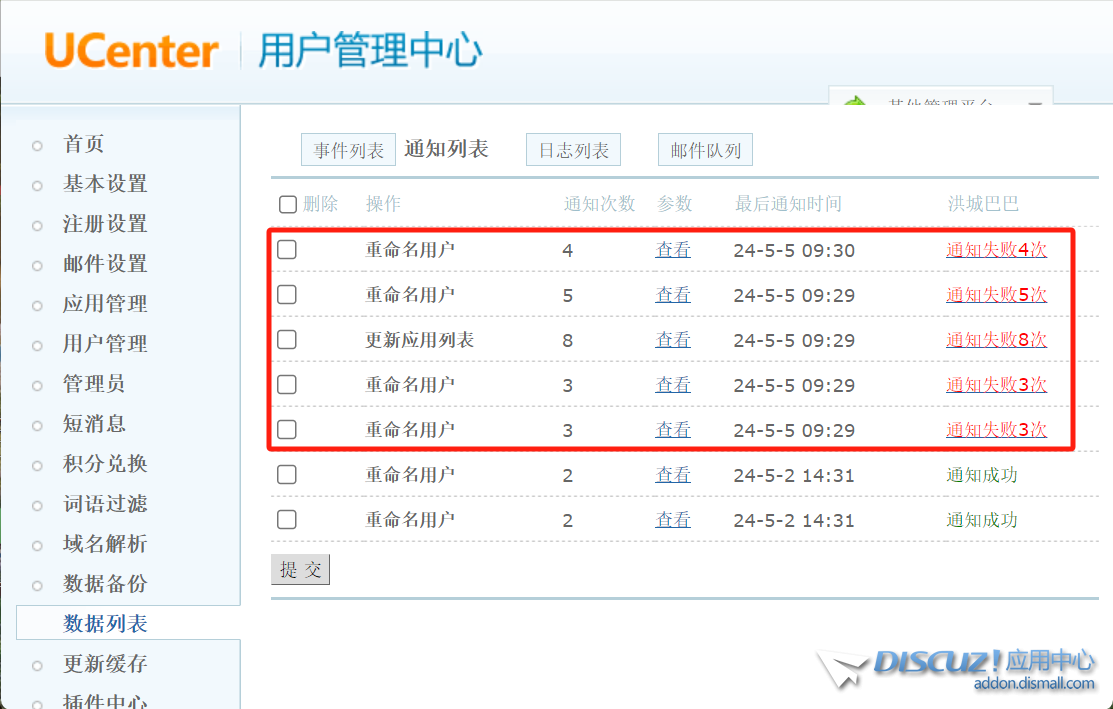Switch to the 邮件队列 tab
The image size is (1113, 709).
705,148
